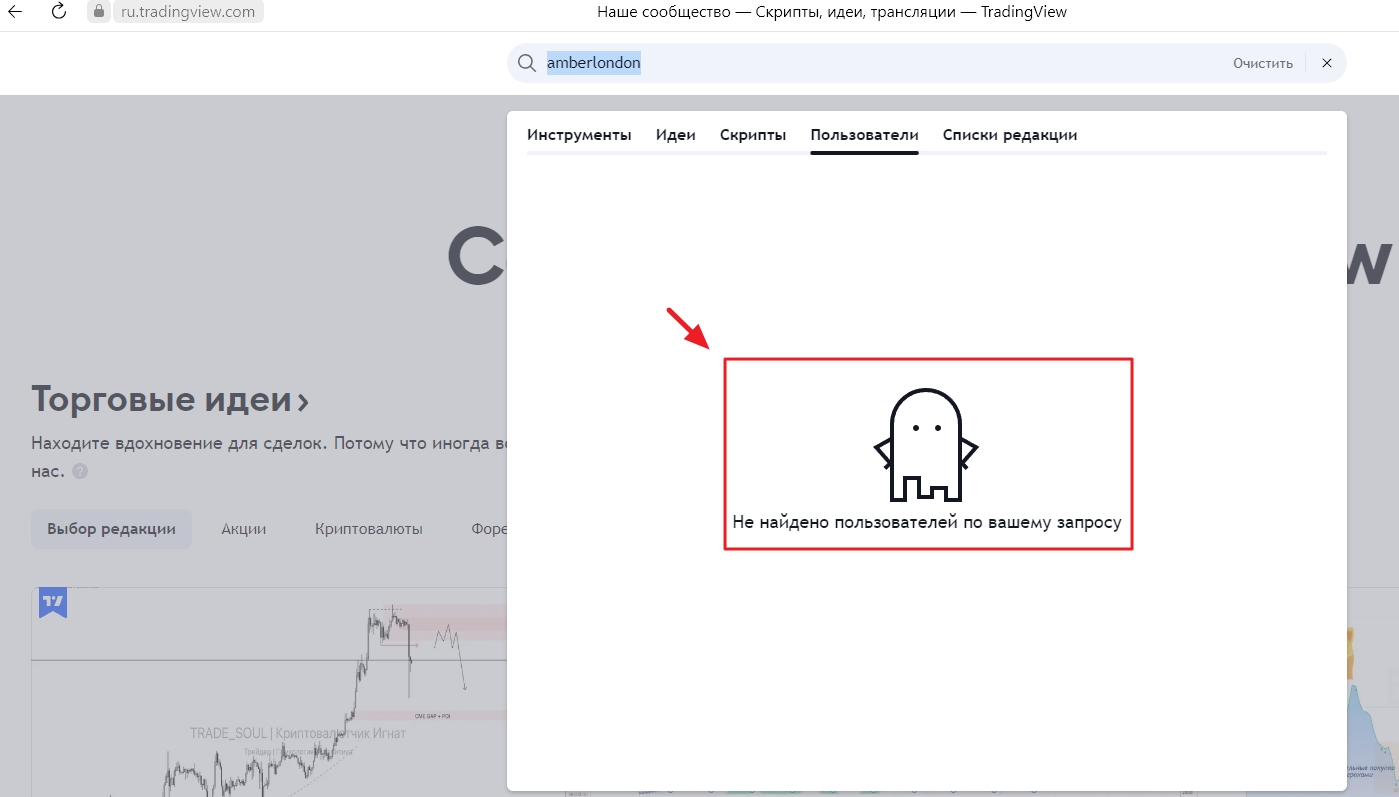
Task: Reload the page with the refresh icon
Action: 59,12
